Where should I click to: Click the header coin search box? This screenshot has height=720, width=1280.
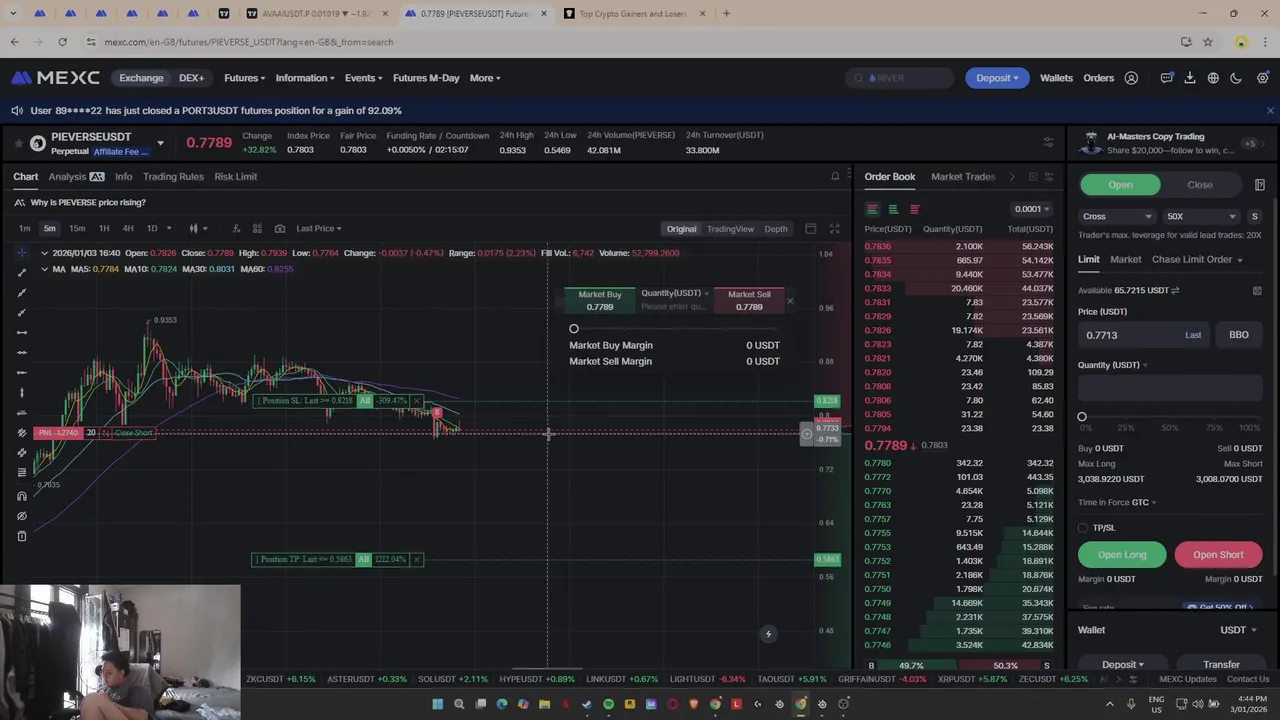[x=900, y=78]
